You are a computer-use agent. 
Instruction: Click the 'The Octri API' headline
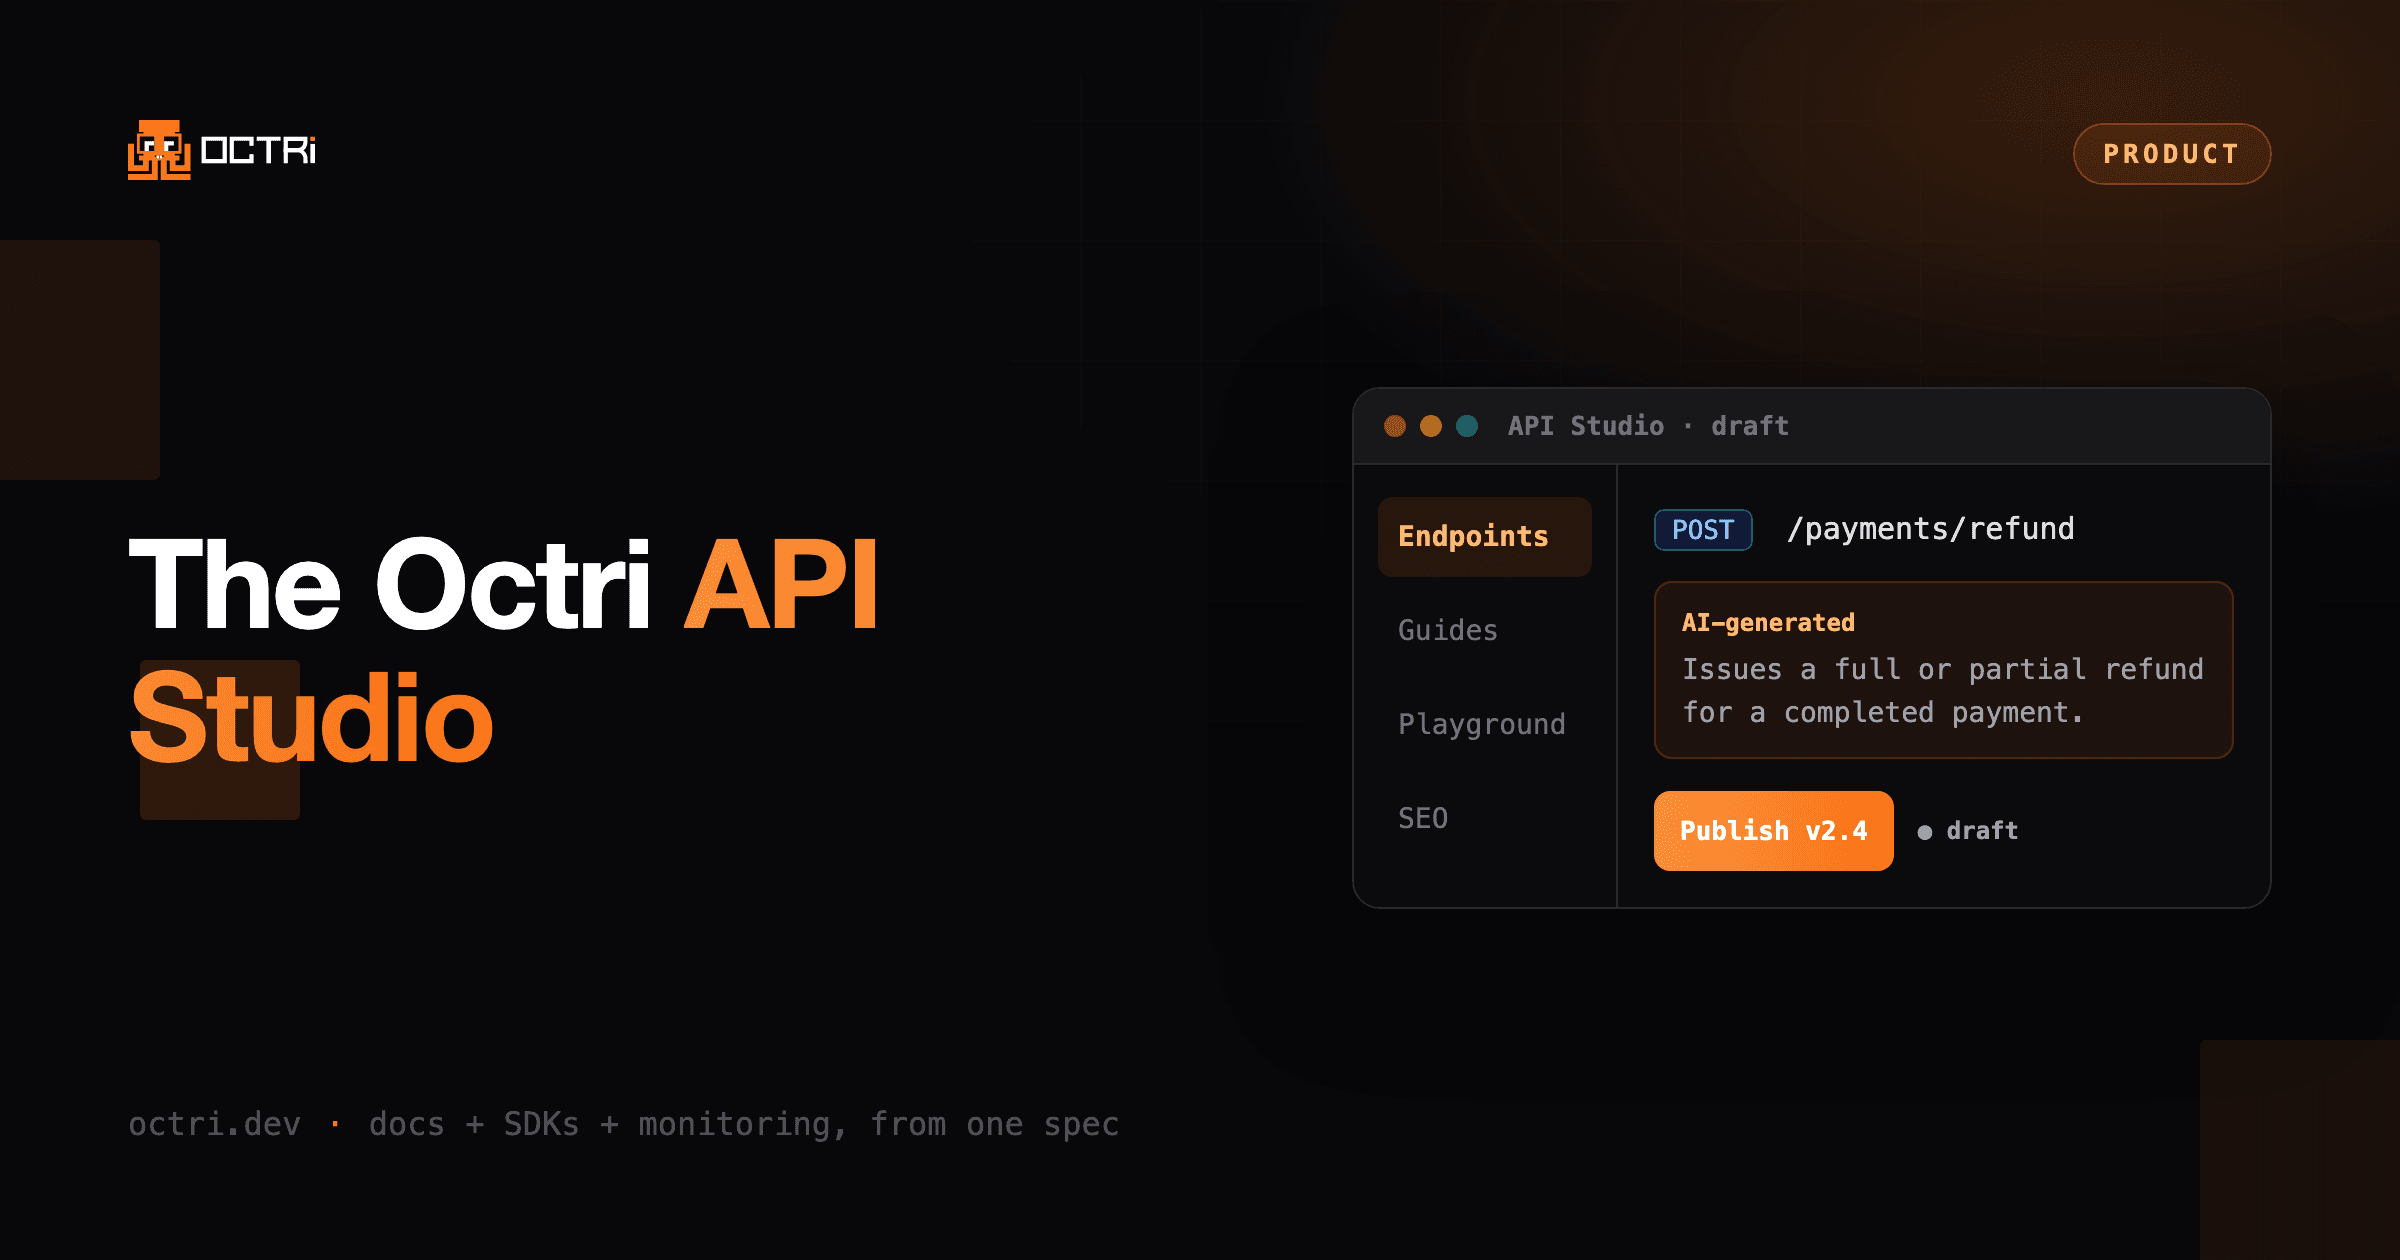(x=504, y=584)
